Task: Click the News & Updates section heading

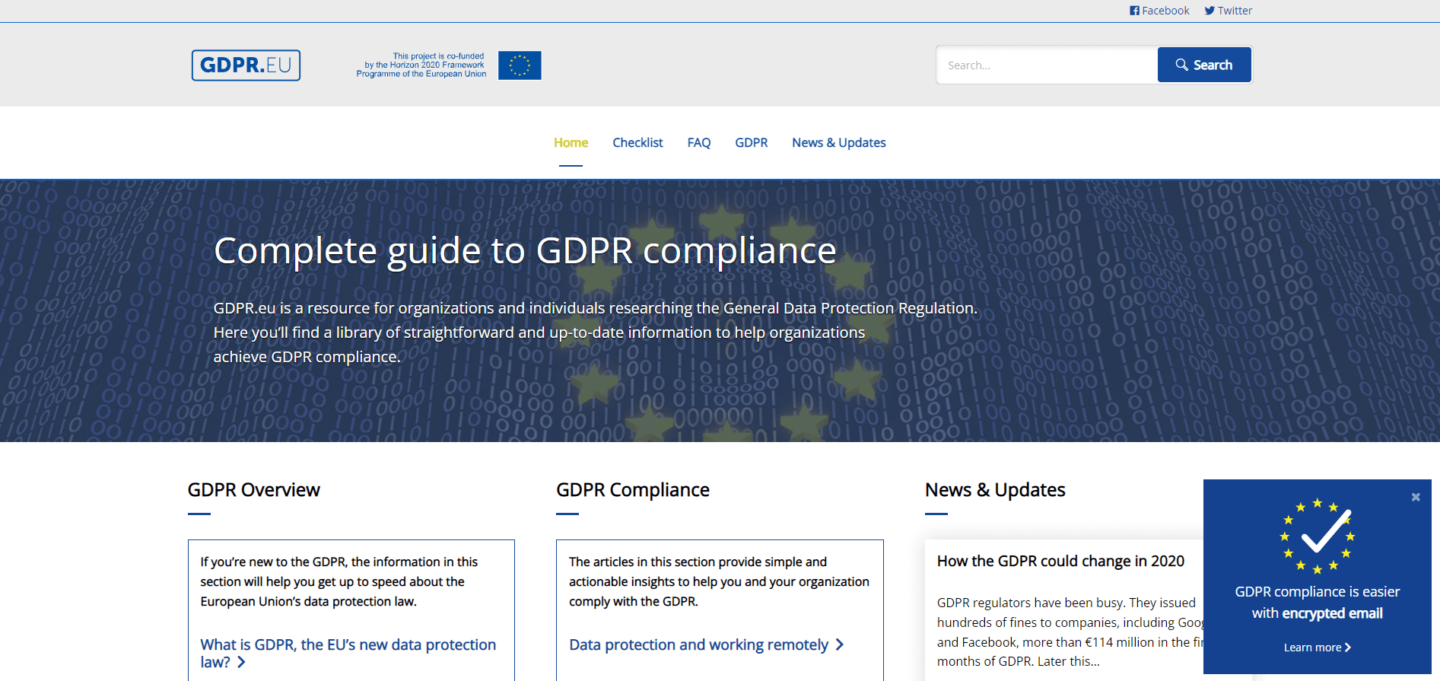Action: (x=995, y=490)
